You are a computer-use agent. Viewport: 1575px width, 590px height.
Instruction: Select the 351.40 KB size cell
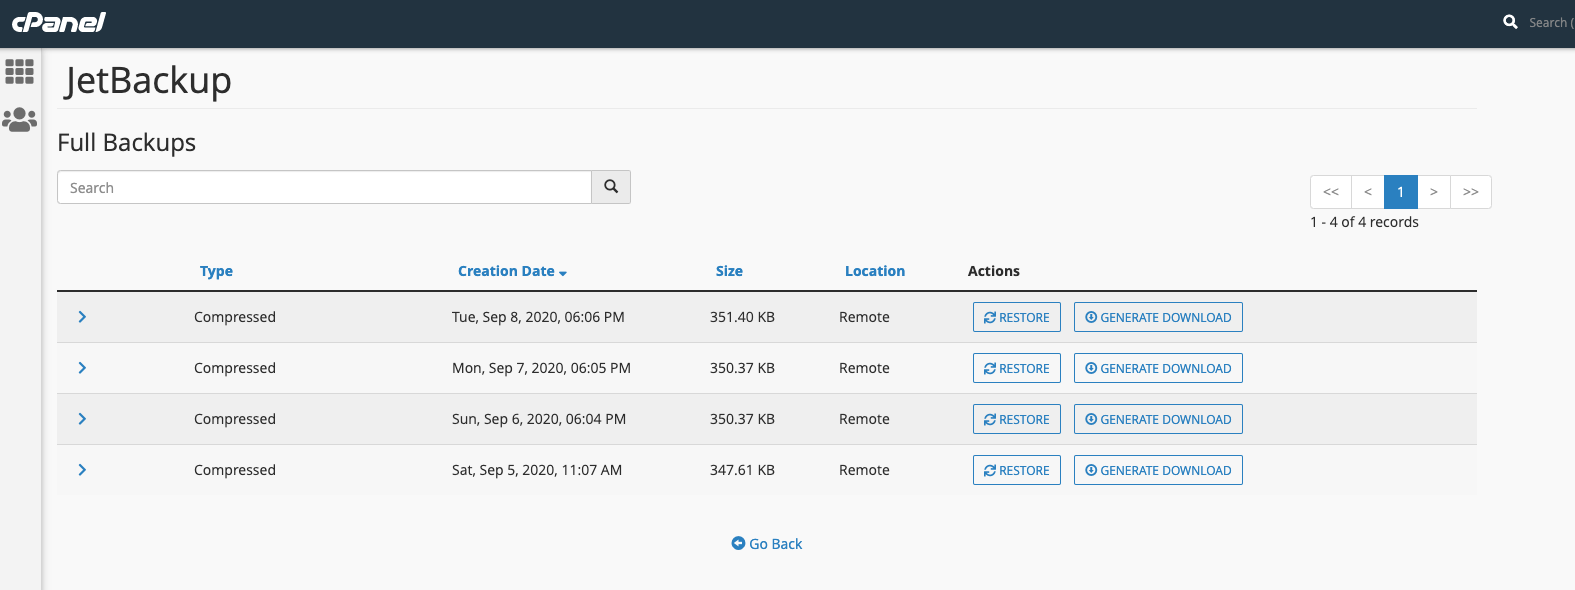[742, 317]
